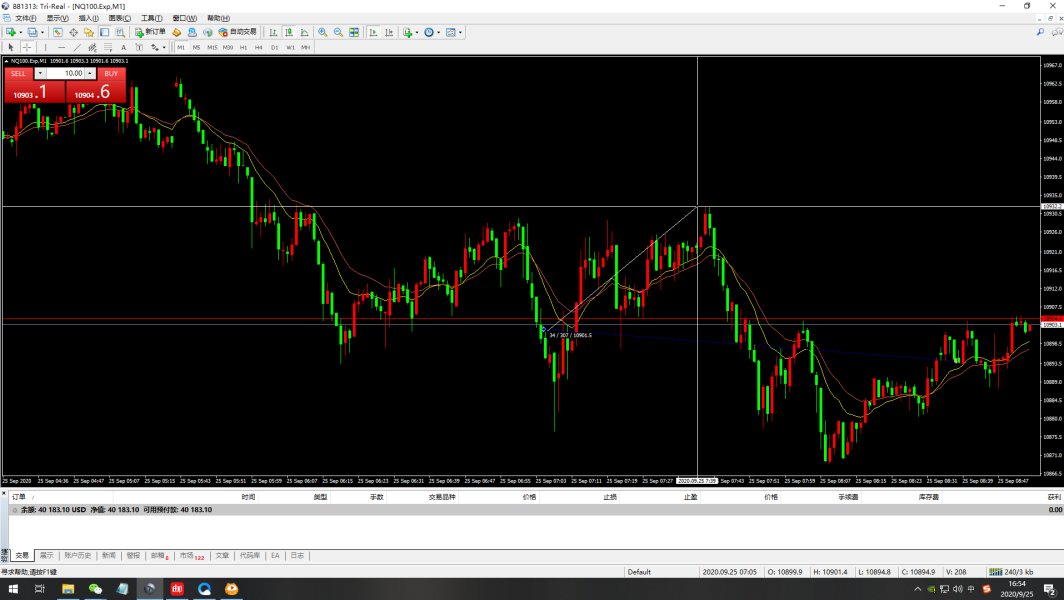The width and height of the screenshot is (1064, 600).
Task: Expand the arrows objects dropdown
Action: [x=164, y=48]
